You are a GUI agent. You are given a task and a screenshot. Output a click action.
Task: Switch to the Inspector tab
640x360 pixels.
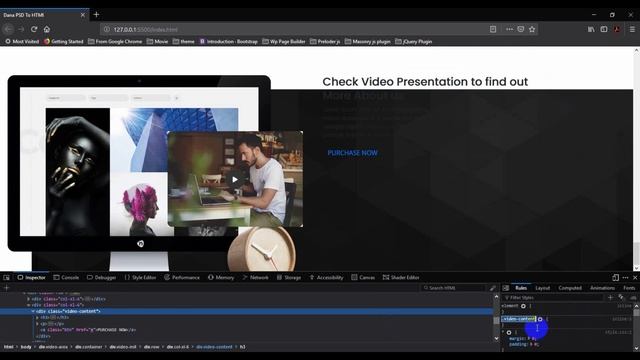pos(31,278)
